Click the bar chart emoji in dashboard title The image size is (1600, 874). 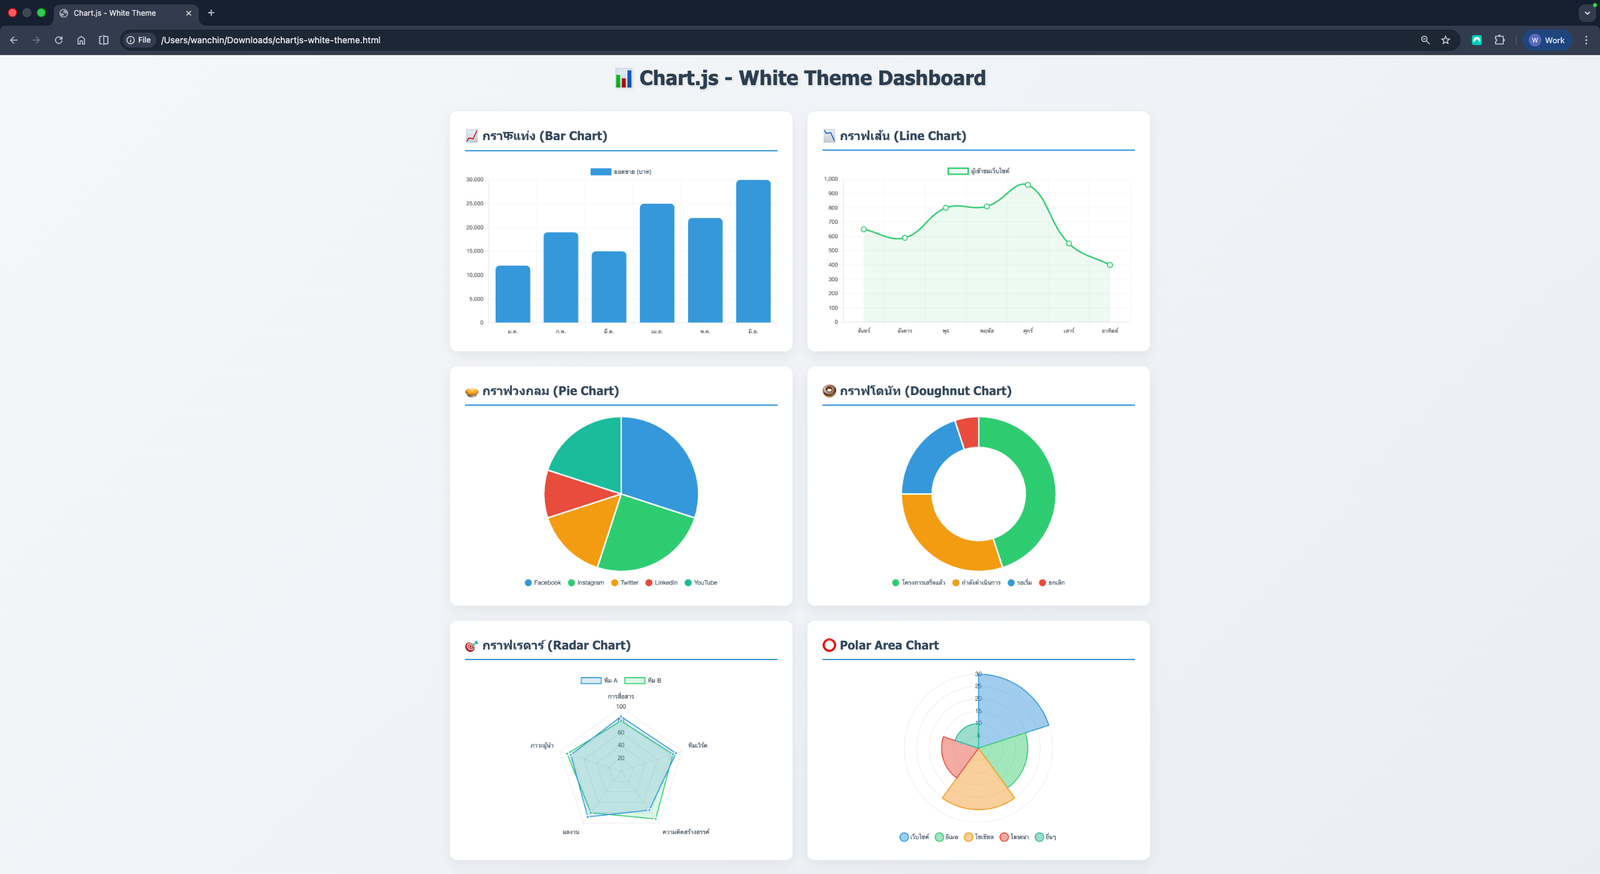click(x=623, y=79)
